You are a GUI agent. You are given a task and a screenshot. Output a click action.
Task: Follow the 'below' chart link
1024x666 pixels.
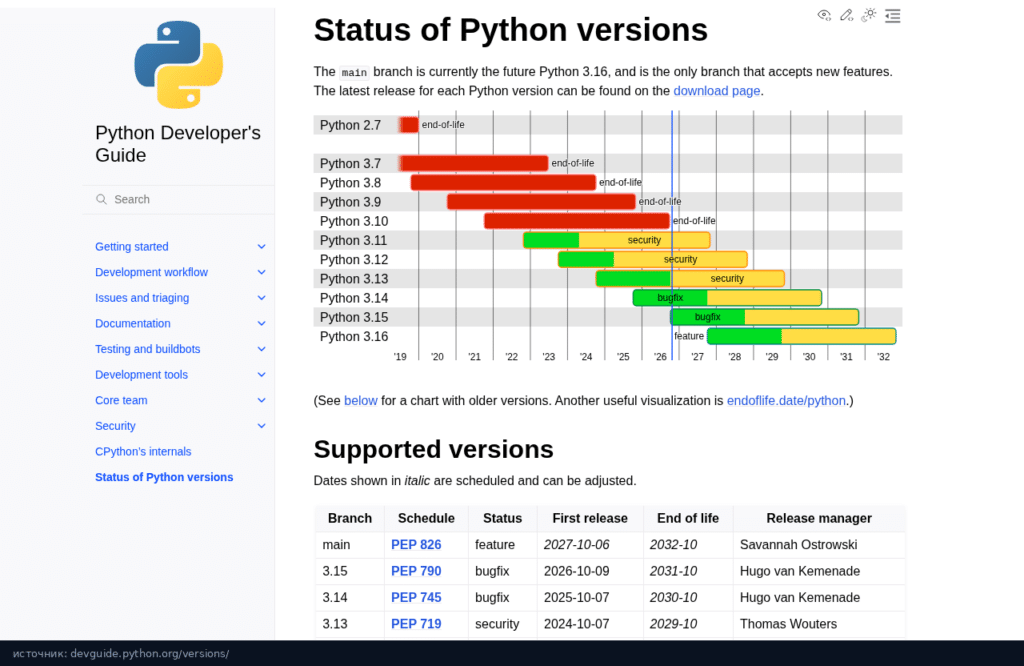pos(360,401)
